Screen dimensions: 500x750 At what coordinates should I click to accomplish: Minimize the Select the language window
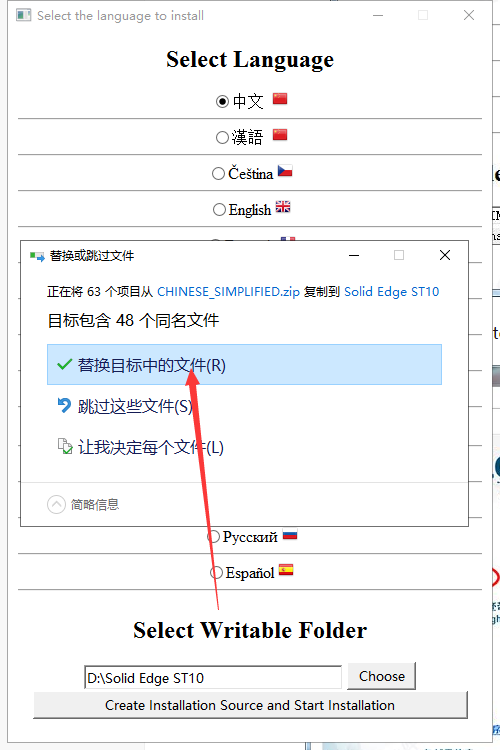(378, 15)
